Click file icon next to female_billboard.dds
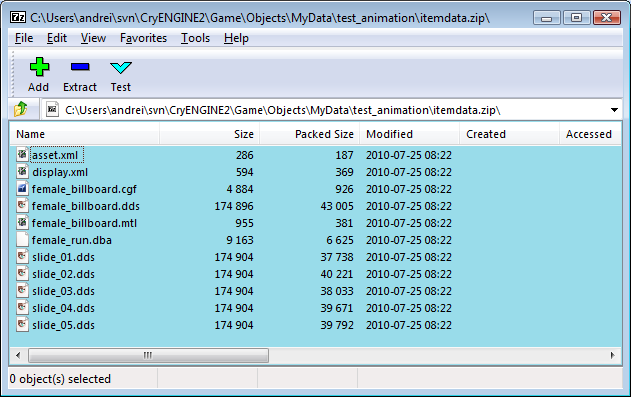631x397 pixels. (23, 205)
